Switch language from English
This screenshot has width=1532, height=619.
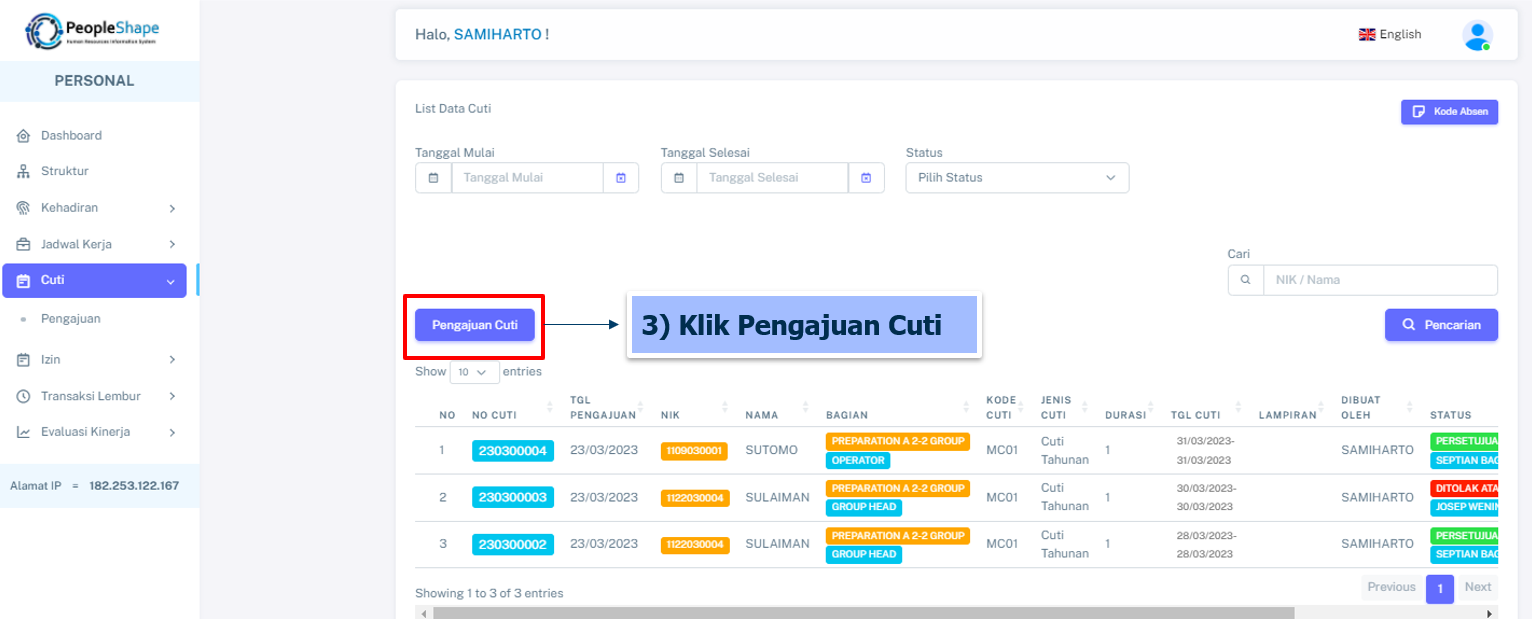pyautogui.click(x=1390, y=35)
